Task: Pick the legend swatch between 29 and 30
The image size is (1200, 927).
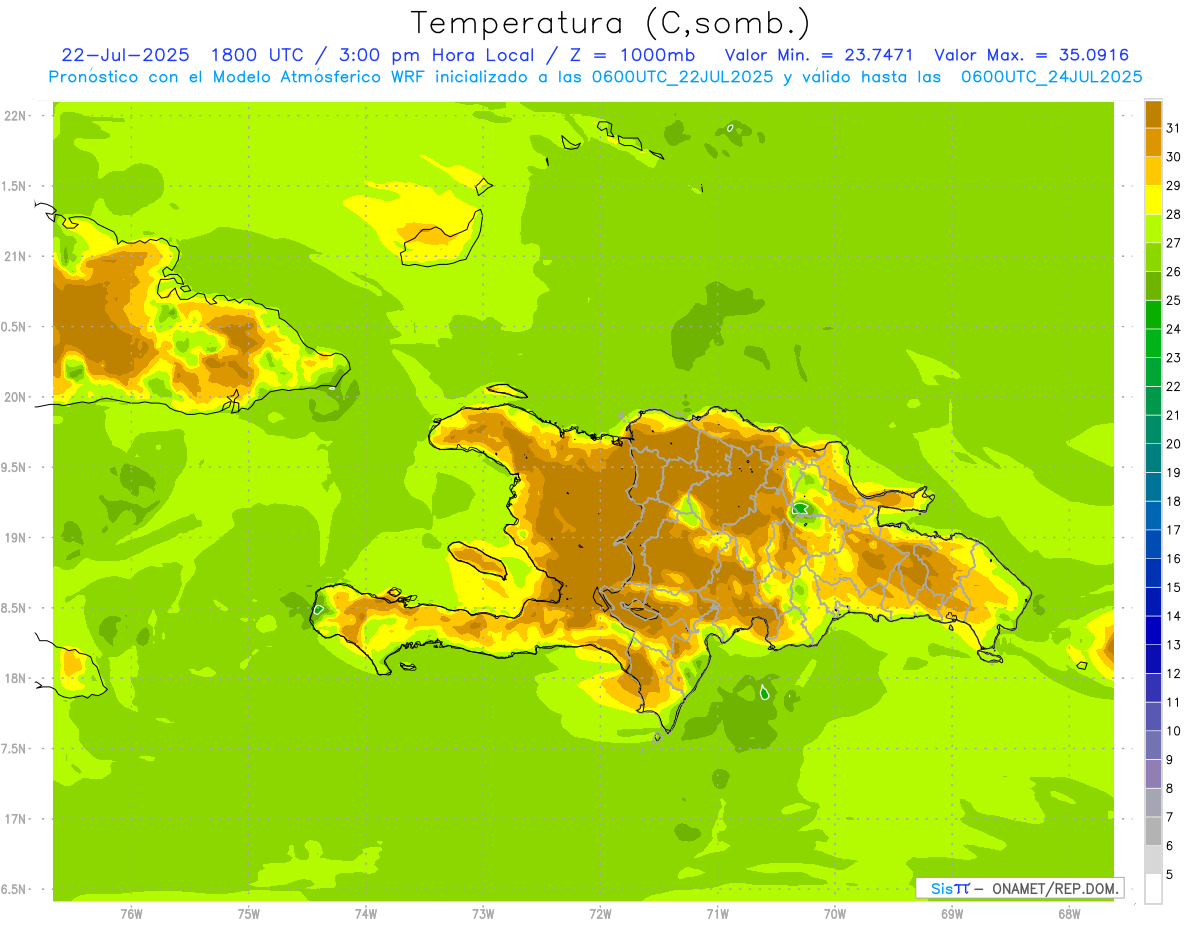Action: 1153,171
